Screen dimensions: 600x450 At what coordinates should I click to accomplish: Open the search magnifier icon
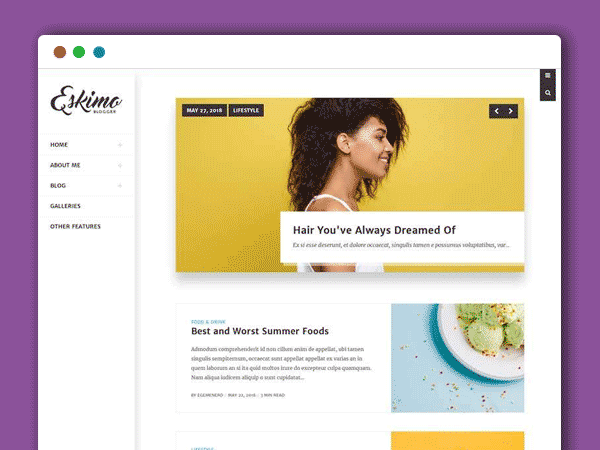[548, 93]
